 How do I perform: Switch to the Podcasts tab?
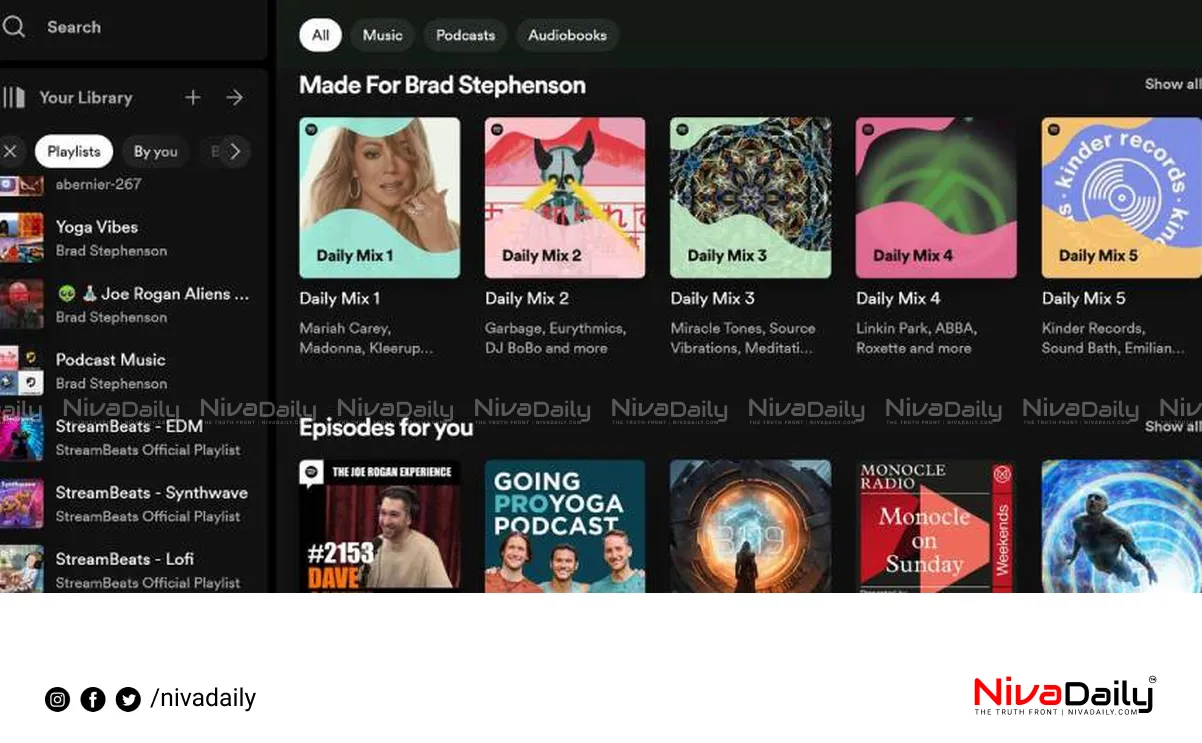tap(465, 35)
